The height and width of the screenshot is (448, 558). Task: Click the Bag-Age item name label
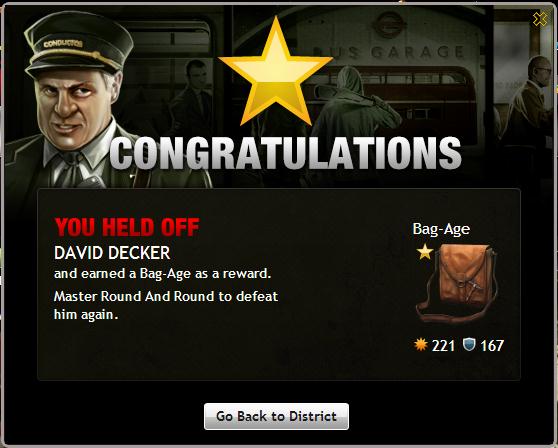441,229
